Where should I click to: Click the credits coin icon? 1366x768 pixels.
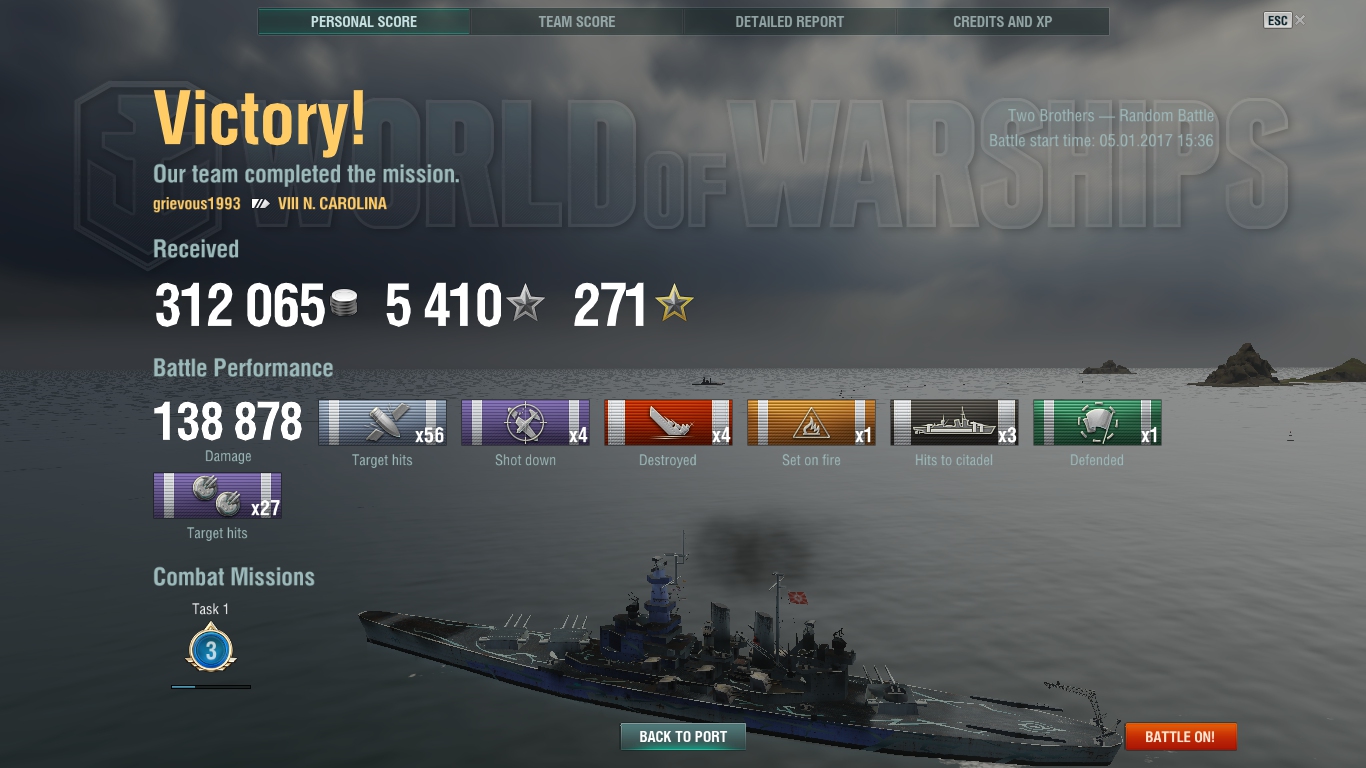click(343, 305)
